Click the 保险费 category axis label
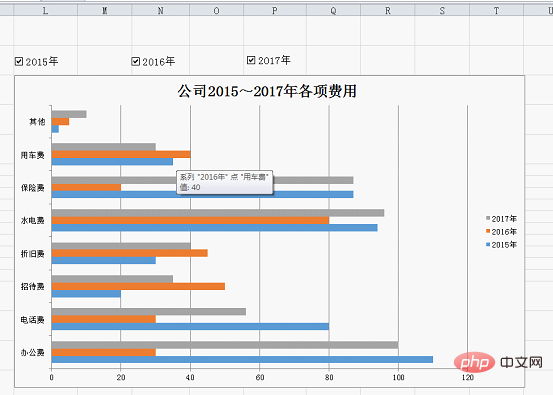 pos(32,188)
